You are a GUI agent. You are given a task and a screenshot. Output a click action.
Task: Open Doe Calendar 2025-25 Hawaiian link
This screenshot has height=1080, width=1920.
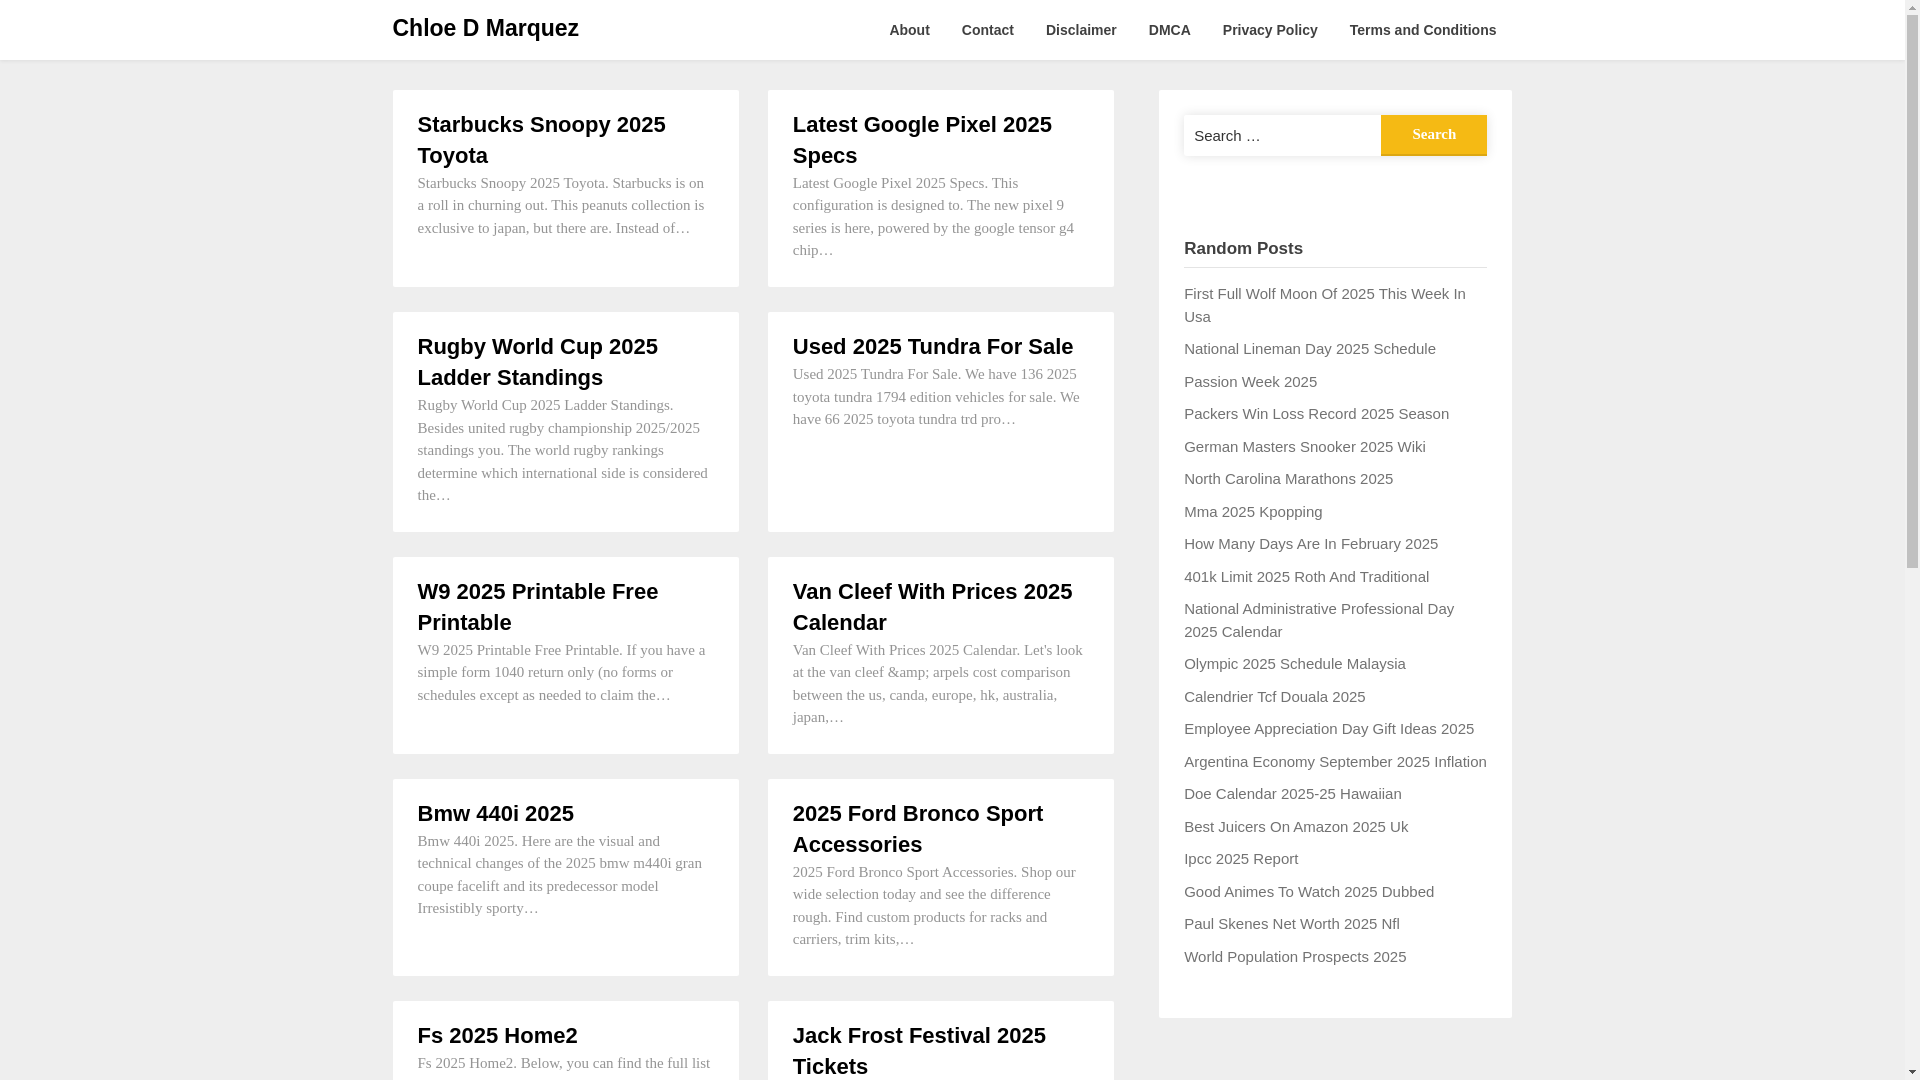coord(1293,794)
